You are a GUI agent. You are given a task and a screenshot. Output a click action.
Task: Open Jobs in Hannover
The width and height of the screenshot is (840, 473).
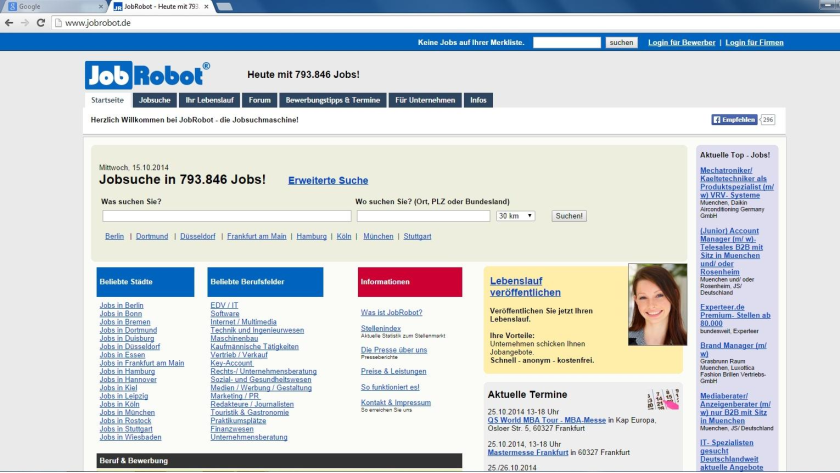coord(128,379)
